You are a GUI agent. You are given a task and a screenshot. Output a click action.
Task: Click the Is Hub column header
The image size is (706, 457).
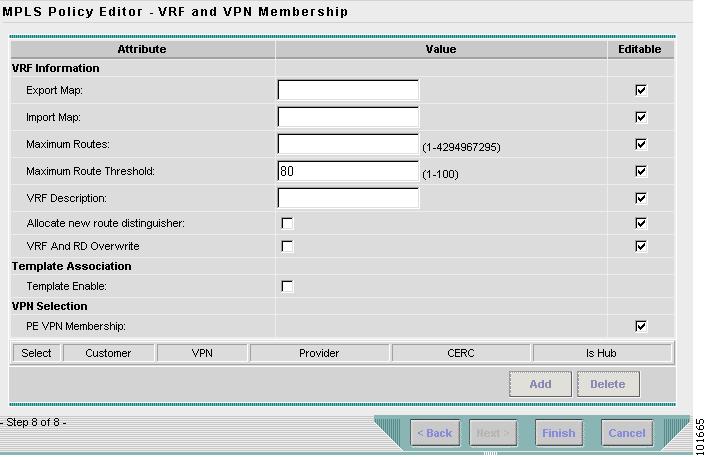click(x=601, y=353)
